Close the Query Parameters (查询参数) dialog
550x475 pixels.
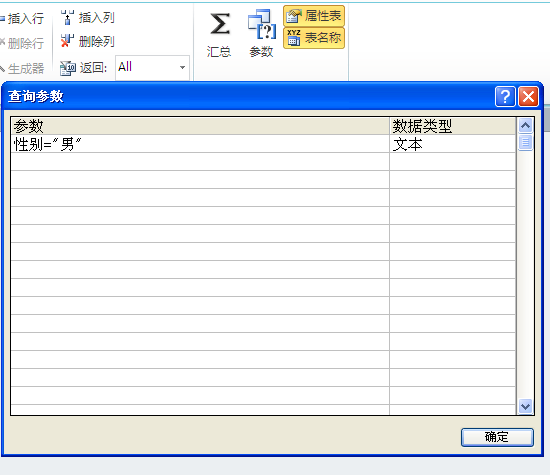528,96
